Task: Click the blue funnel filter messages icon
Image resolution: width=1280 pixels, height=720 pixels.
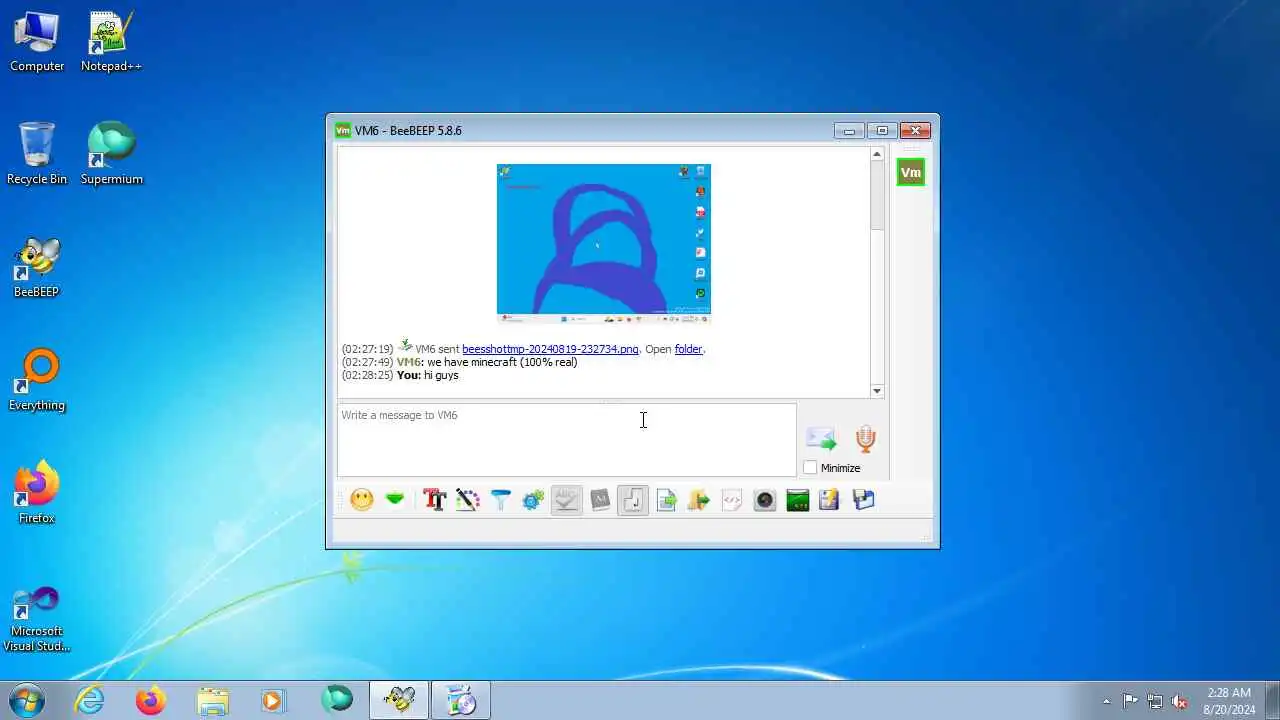Action: pos(500,499)
